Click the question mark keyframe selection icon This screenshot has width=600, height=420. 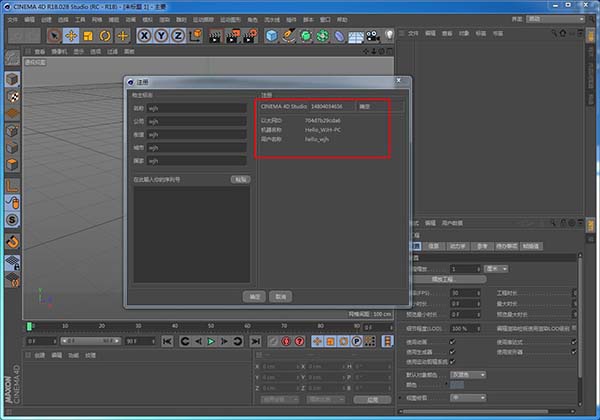tap(299, 341)
